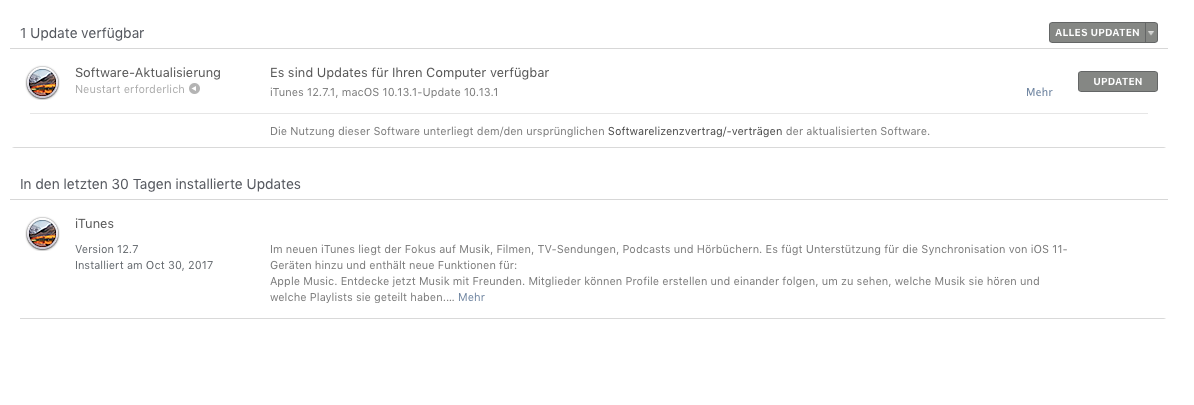Viewport: 1194px width, 405px height.
Task: Click the "In den letzten 30 Tagen" heading
Action: pos(160,184)
